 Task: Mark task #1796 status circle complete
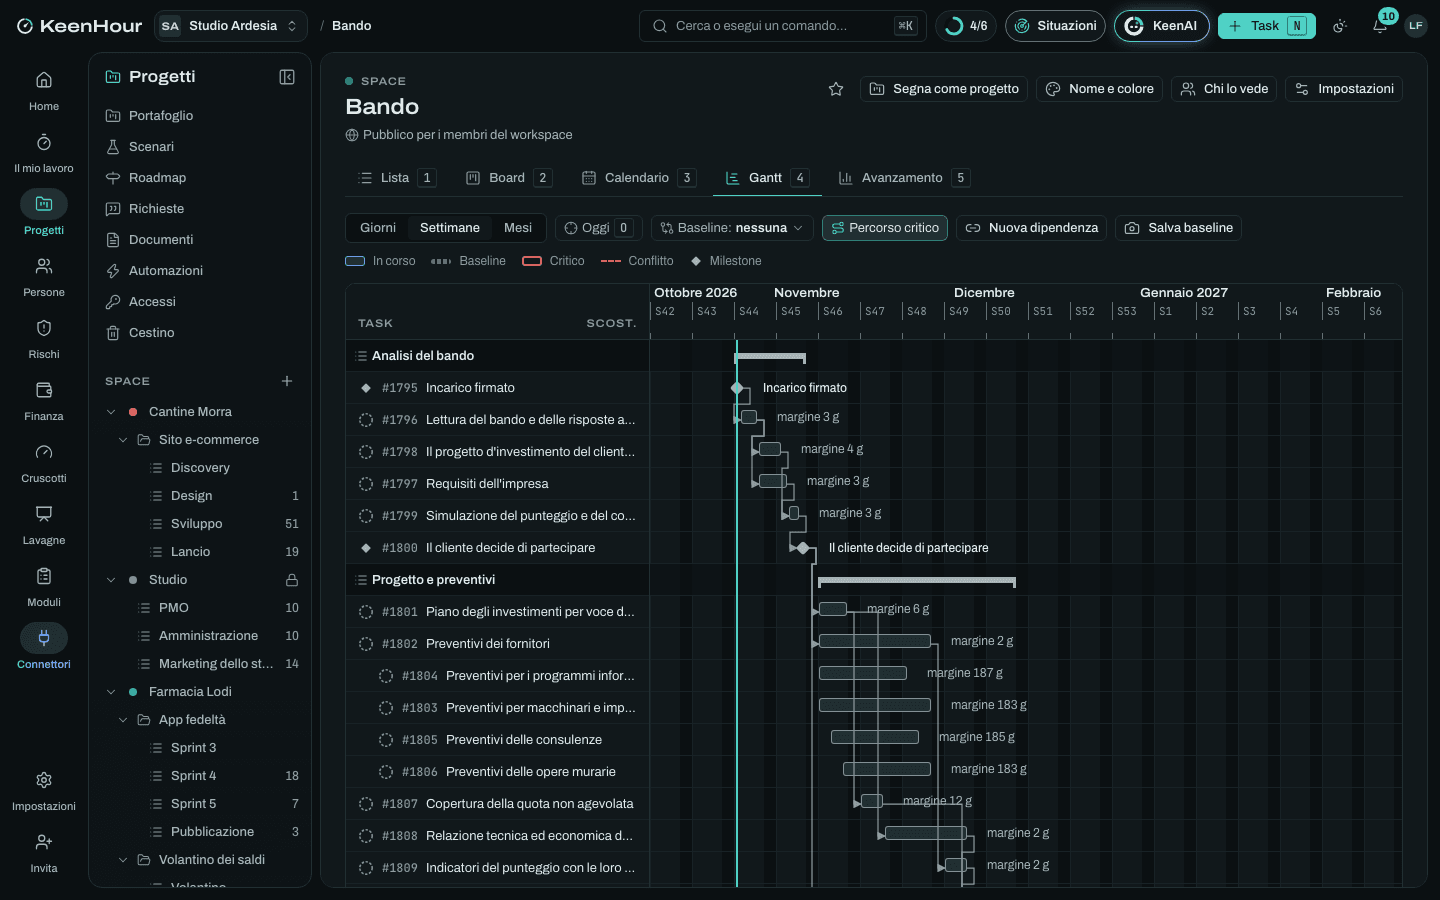pyautogui.click(x=366, y=420)
